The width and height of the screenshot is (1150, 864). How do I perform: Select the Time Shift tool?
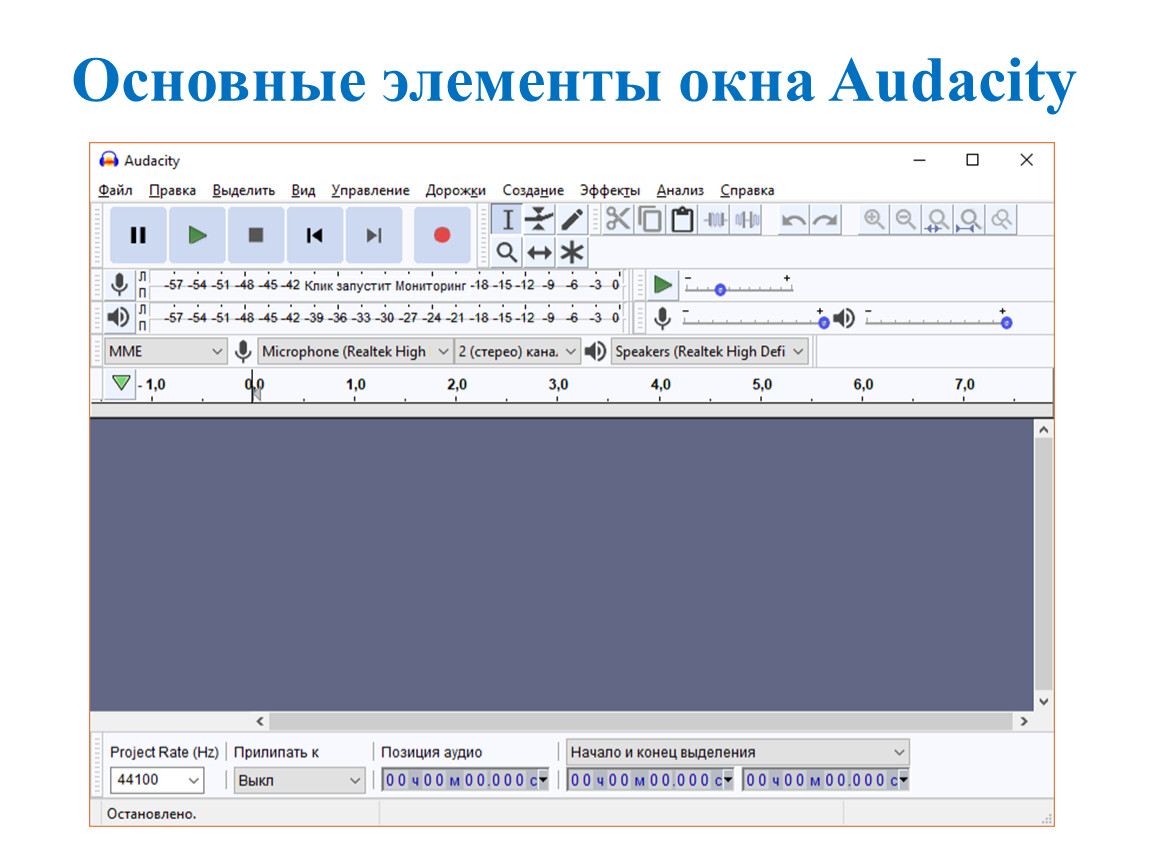[539, 252]
